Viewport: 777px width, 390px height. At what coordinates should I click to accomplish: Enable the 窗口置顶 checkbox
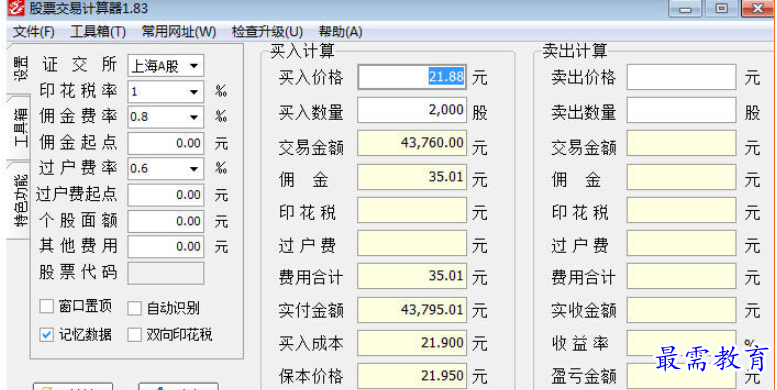coord(46,307)
